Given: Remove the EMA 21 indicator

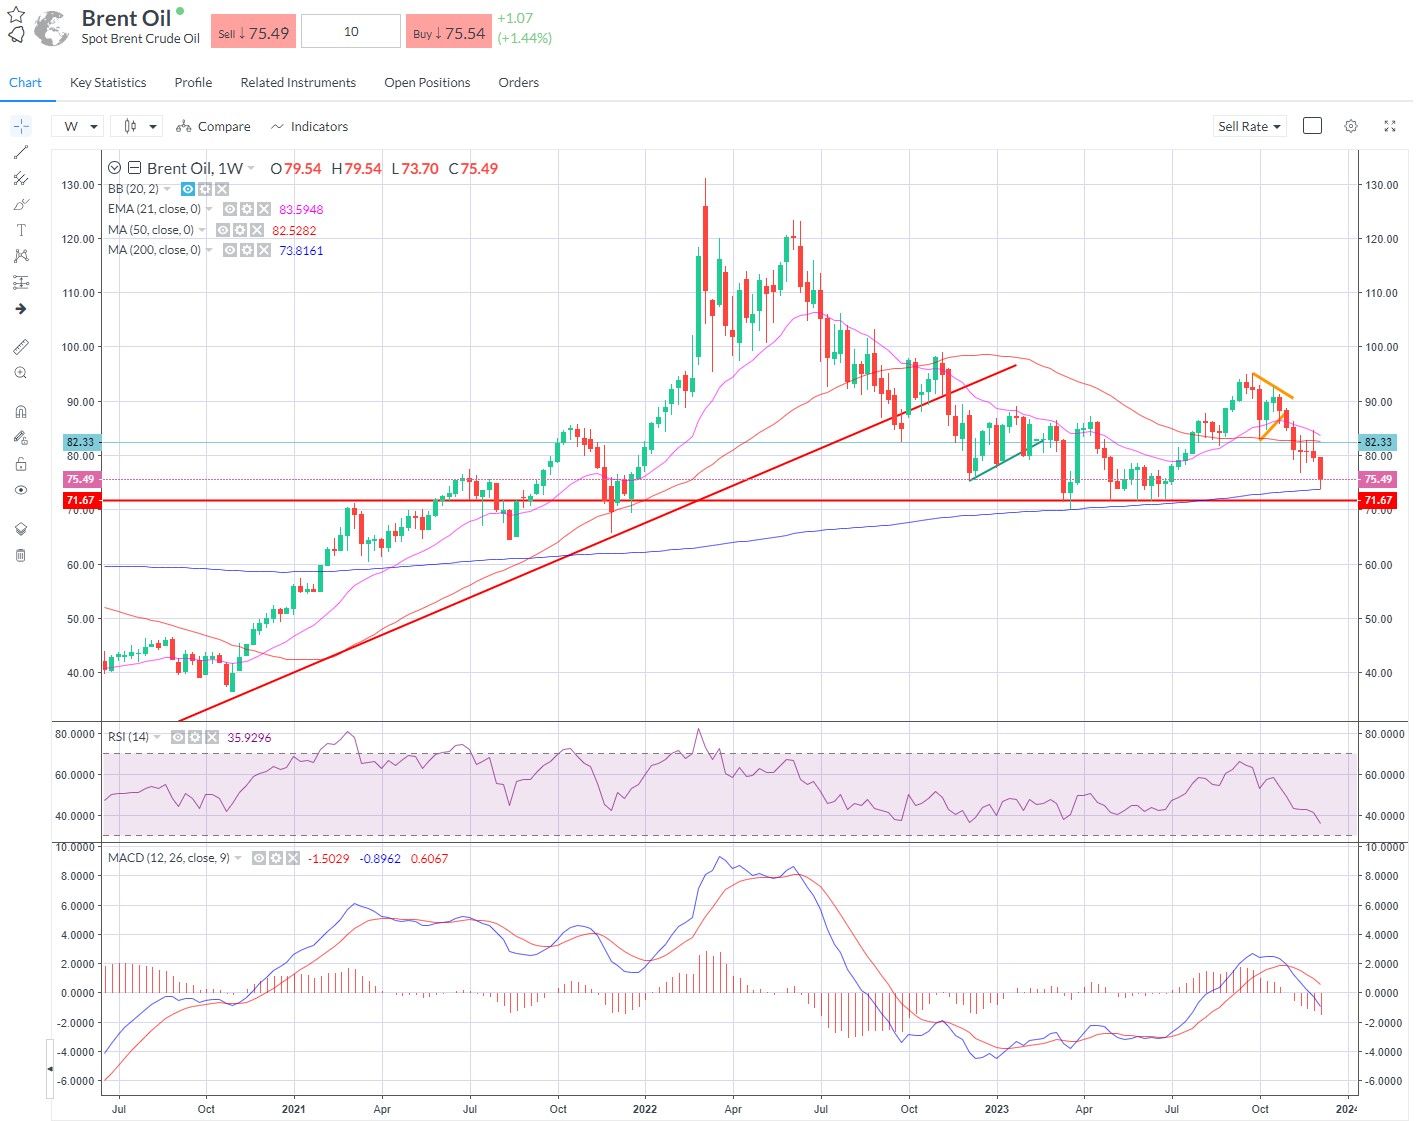Looking at the screenshot, I should tap(263, 209).
